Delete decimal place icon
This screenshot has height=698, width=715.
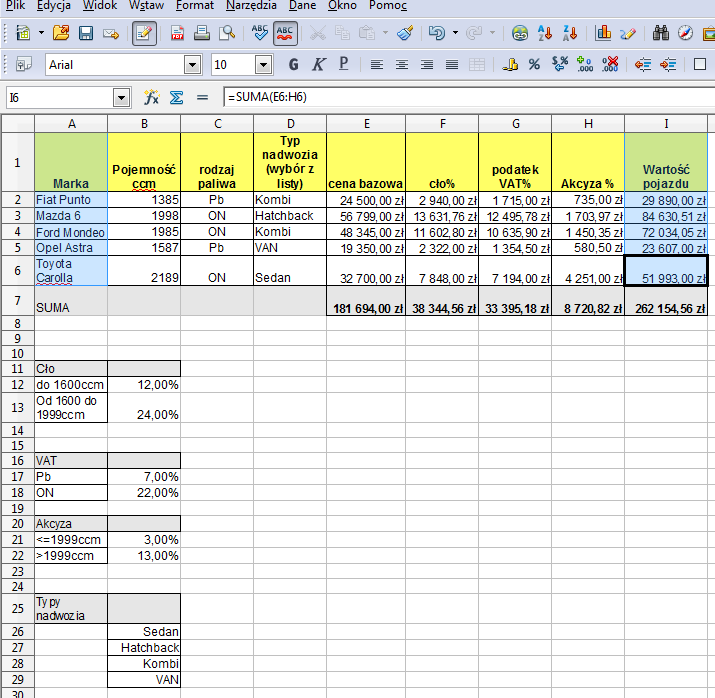click(x=610, y=65)
